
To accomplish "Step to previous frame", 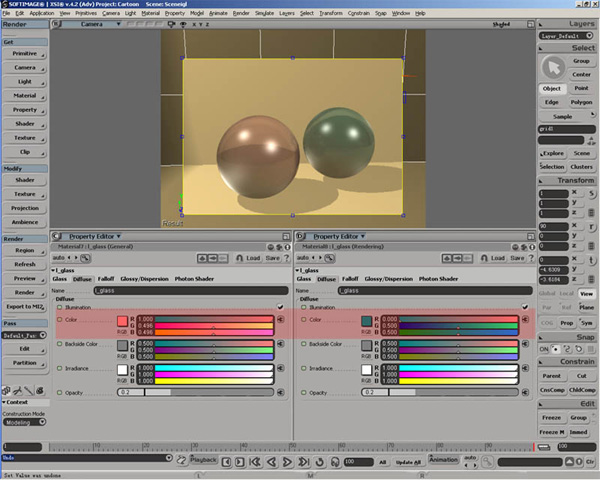I will [226, 462].
